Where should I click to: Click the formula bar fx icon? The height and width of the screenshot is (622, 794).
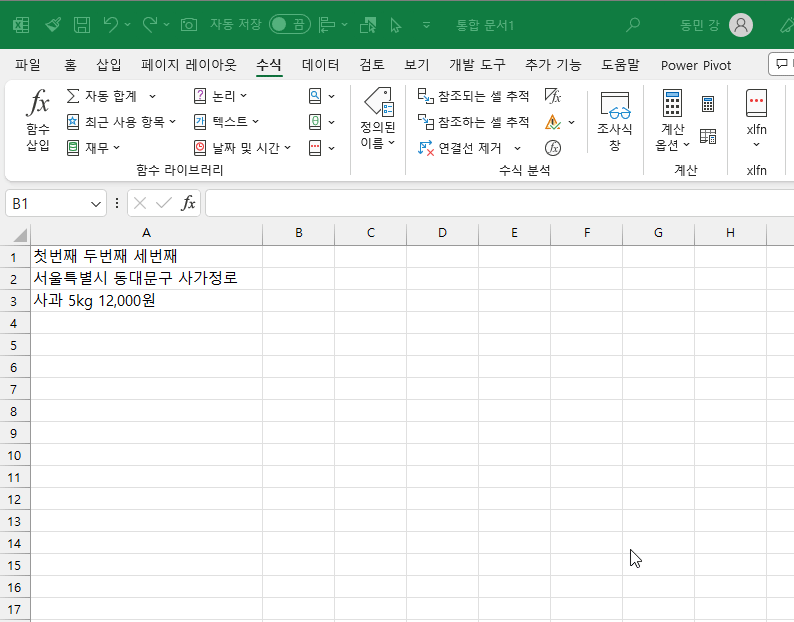coord(188,203)
